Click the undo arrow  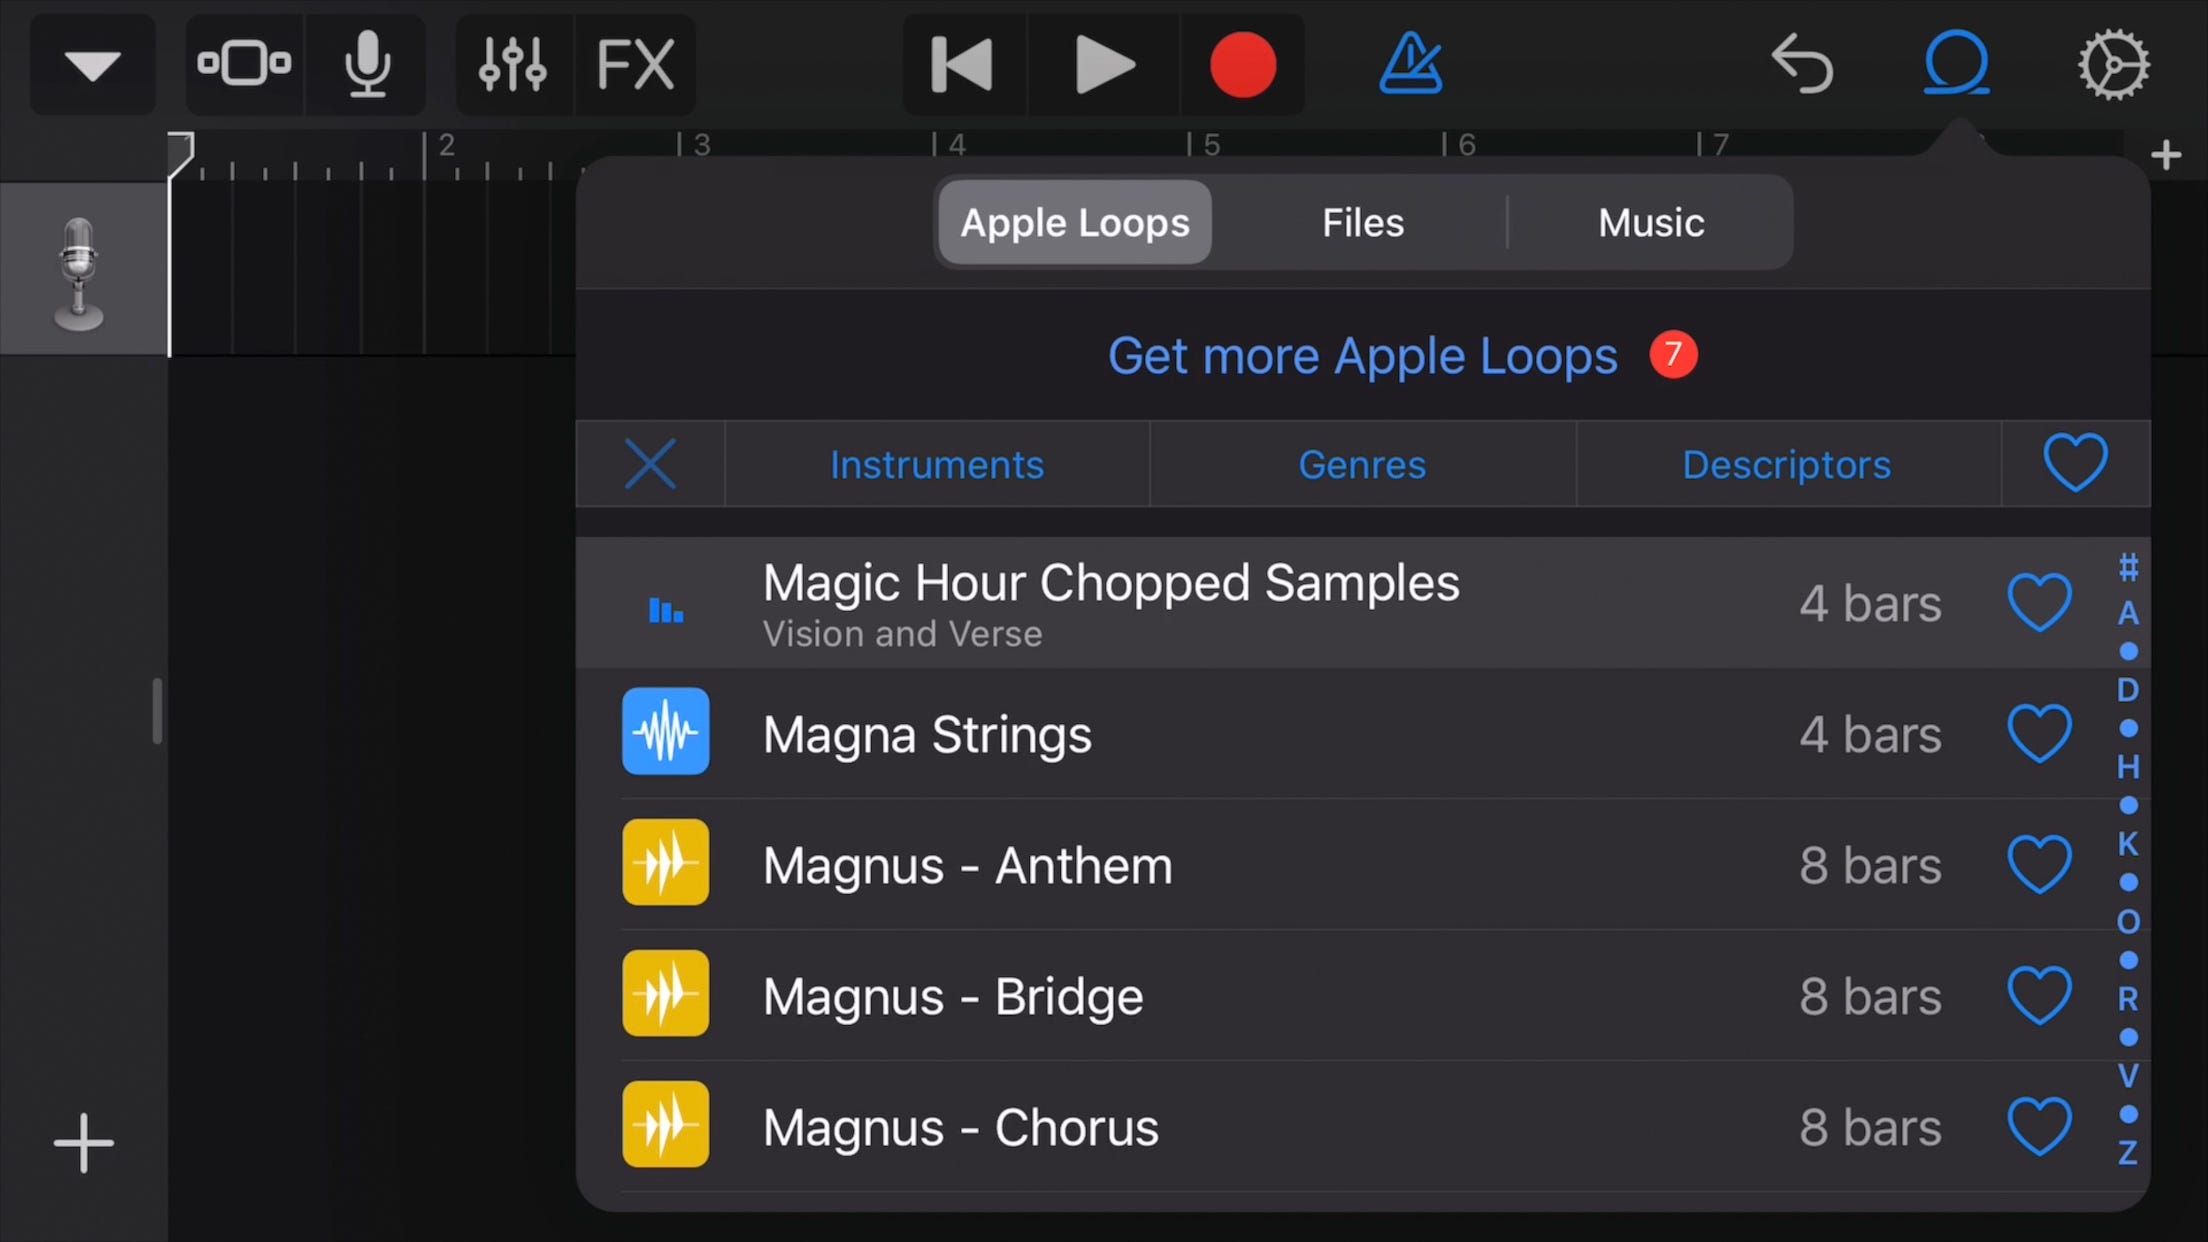coord(1802,64)
